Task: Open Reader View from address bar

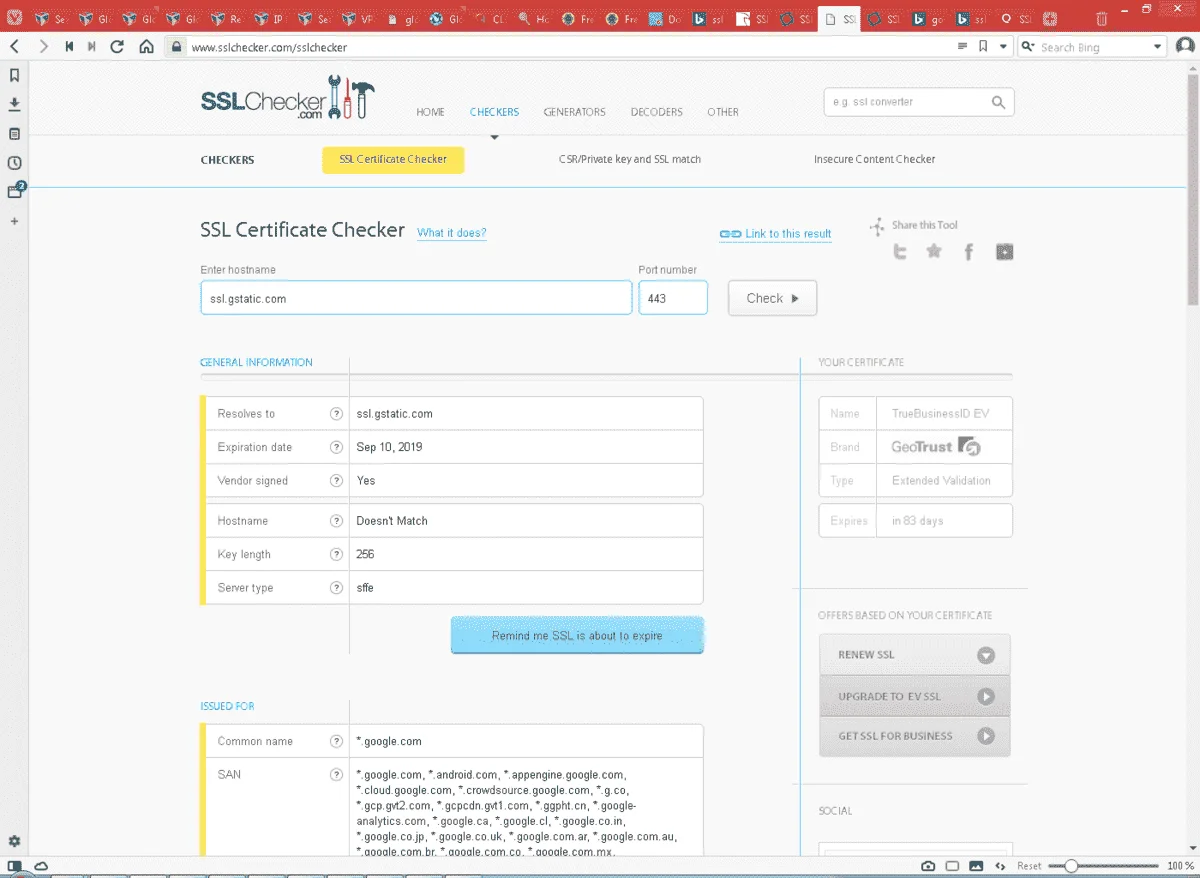Action: pos(962,46)
